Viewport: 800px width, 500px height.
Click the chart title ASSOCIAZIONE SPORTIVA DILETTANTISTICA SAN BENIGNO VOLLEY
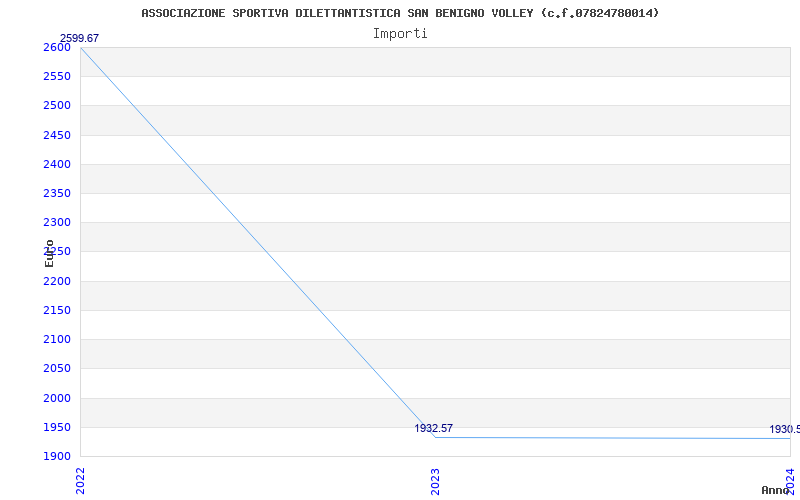coord(400,13)
